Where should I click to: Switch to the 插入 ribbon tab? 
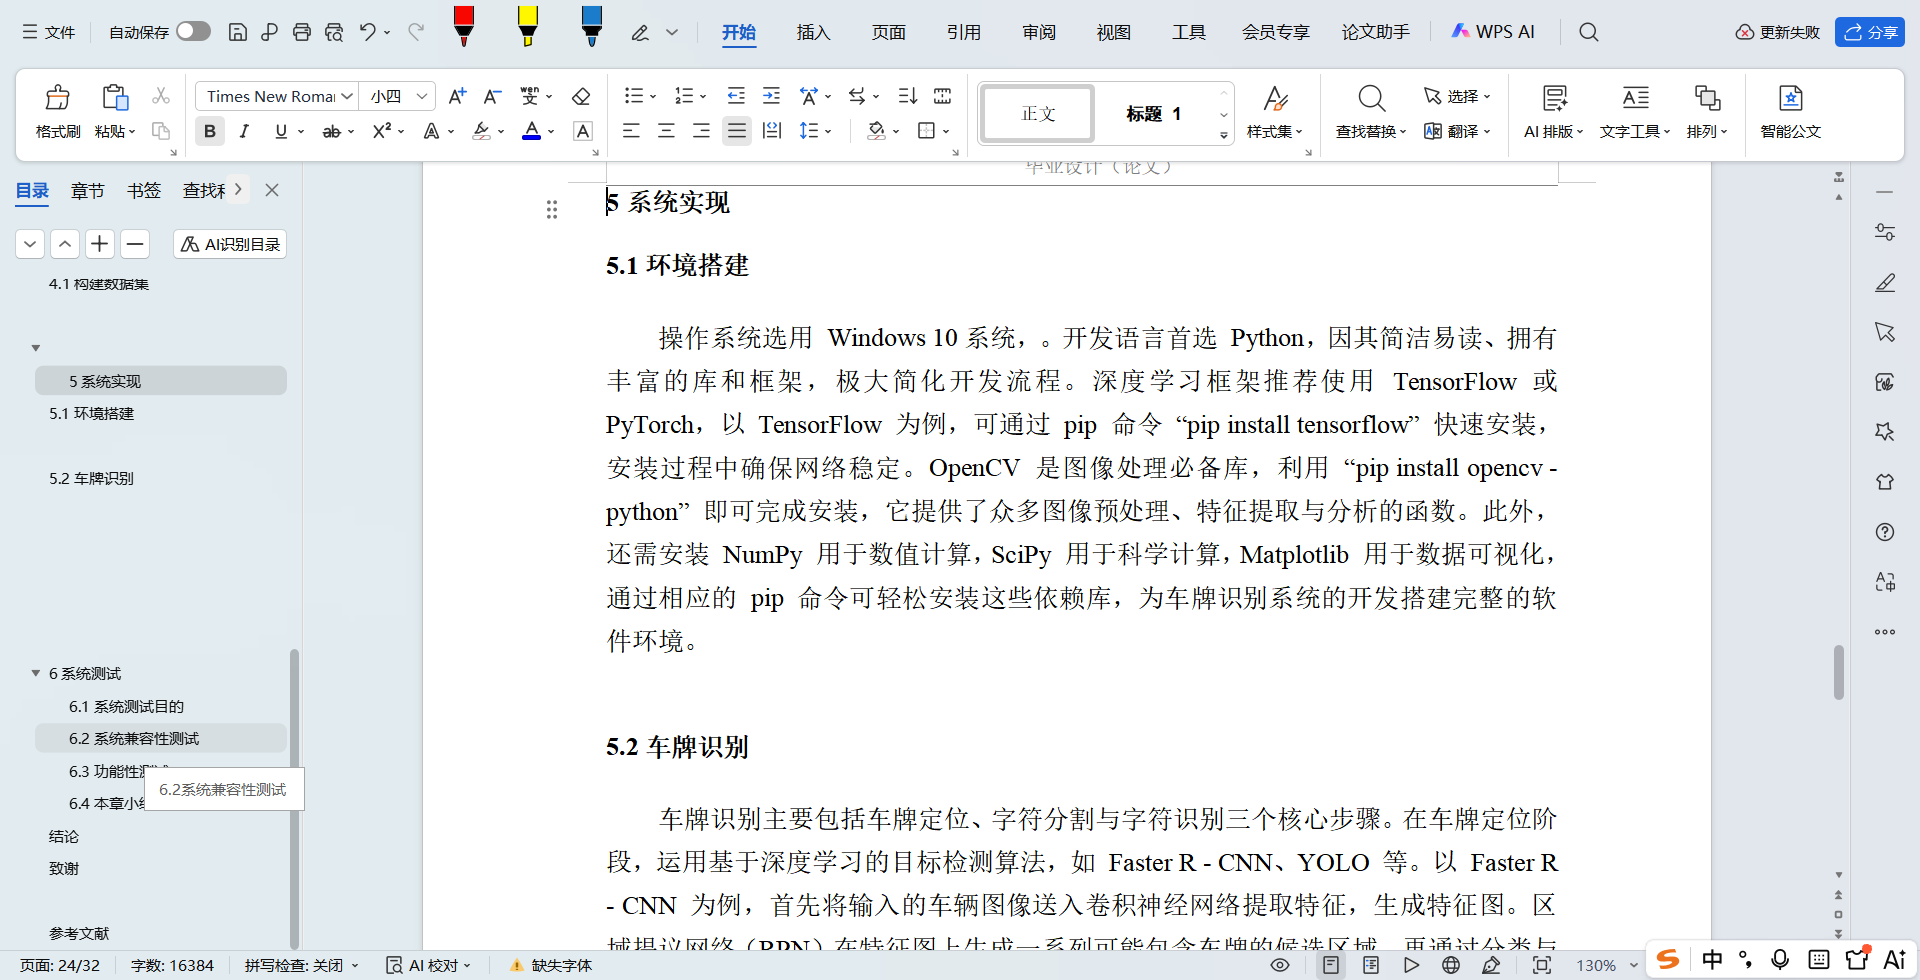pos(813,32)
